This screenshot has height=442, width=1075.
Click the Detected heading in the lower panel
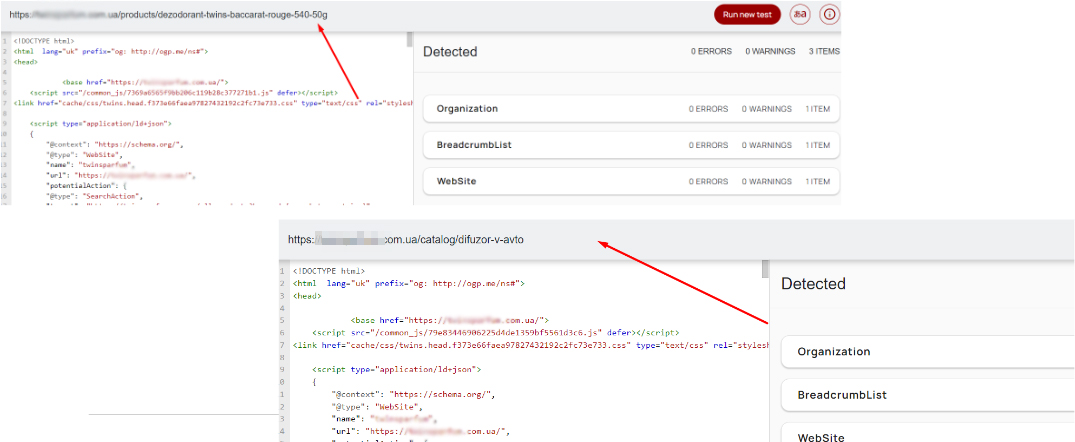click(x=813, y=284)
